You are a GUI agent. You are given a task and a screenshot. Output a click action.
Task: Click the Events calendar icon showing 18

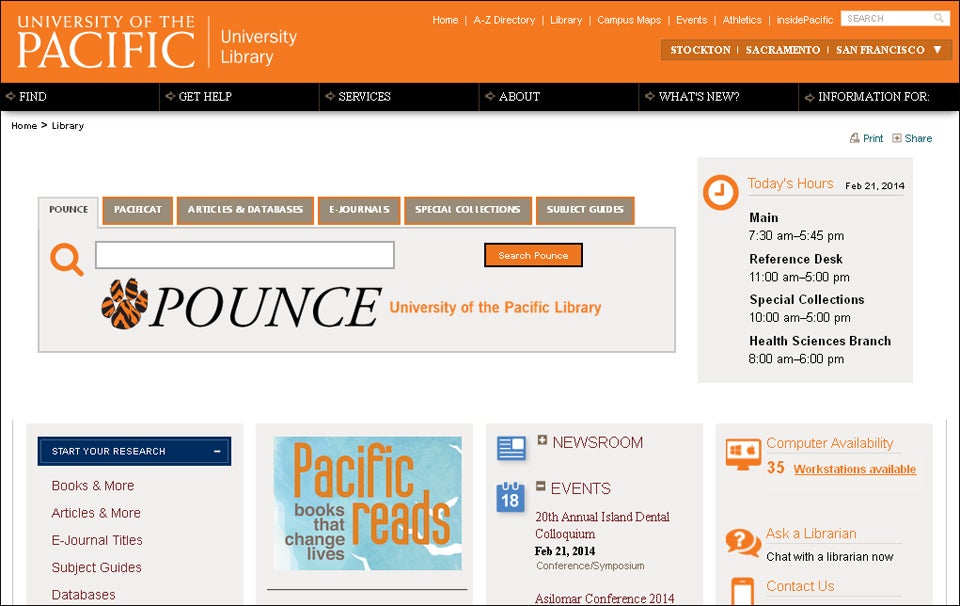[x=510, y=495]
